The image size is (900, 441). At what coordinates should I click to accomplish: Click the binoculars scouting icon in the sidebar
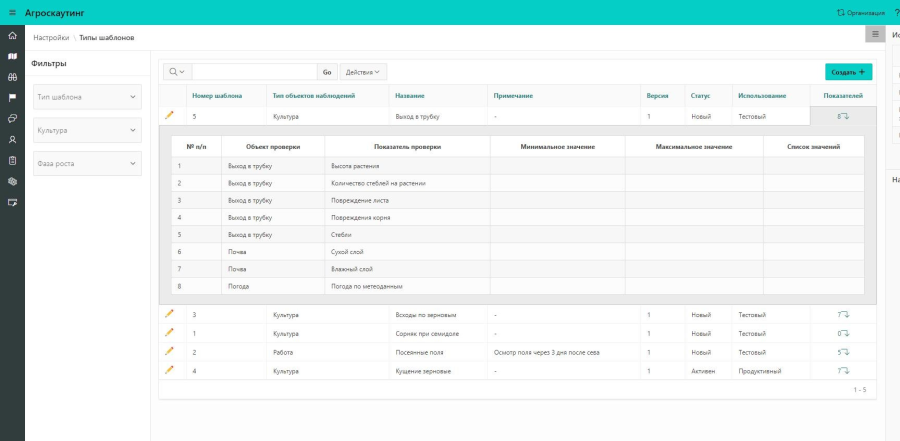[x=12, y=77]
